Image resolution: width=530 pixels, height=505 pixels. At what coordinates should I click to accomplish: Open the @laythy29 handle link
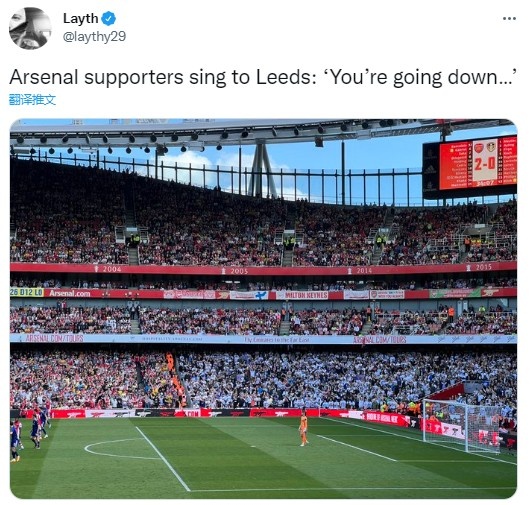94,36
